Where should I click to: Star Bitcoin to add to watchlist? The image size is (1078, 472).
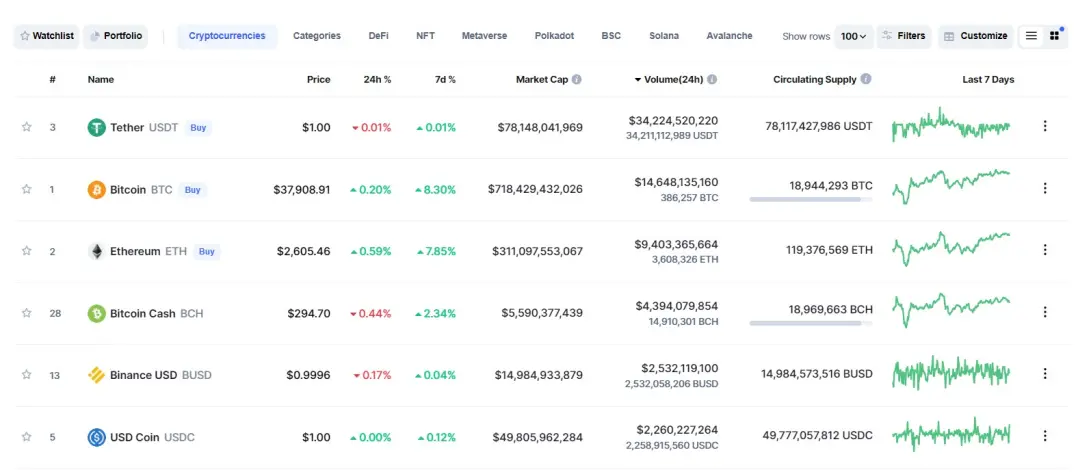click(x=27, y=189)
